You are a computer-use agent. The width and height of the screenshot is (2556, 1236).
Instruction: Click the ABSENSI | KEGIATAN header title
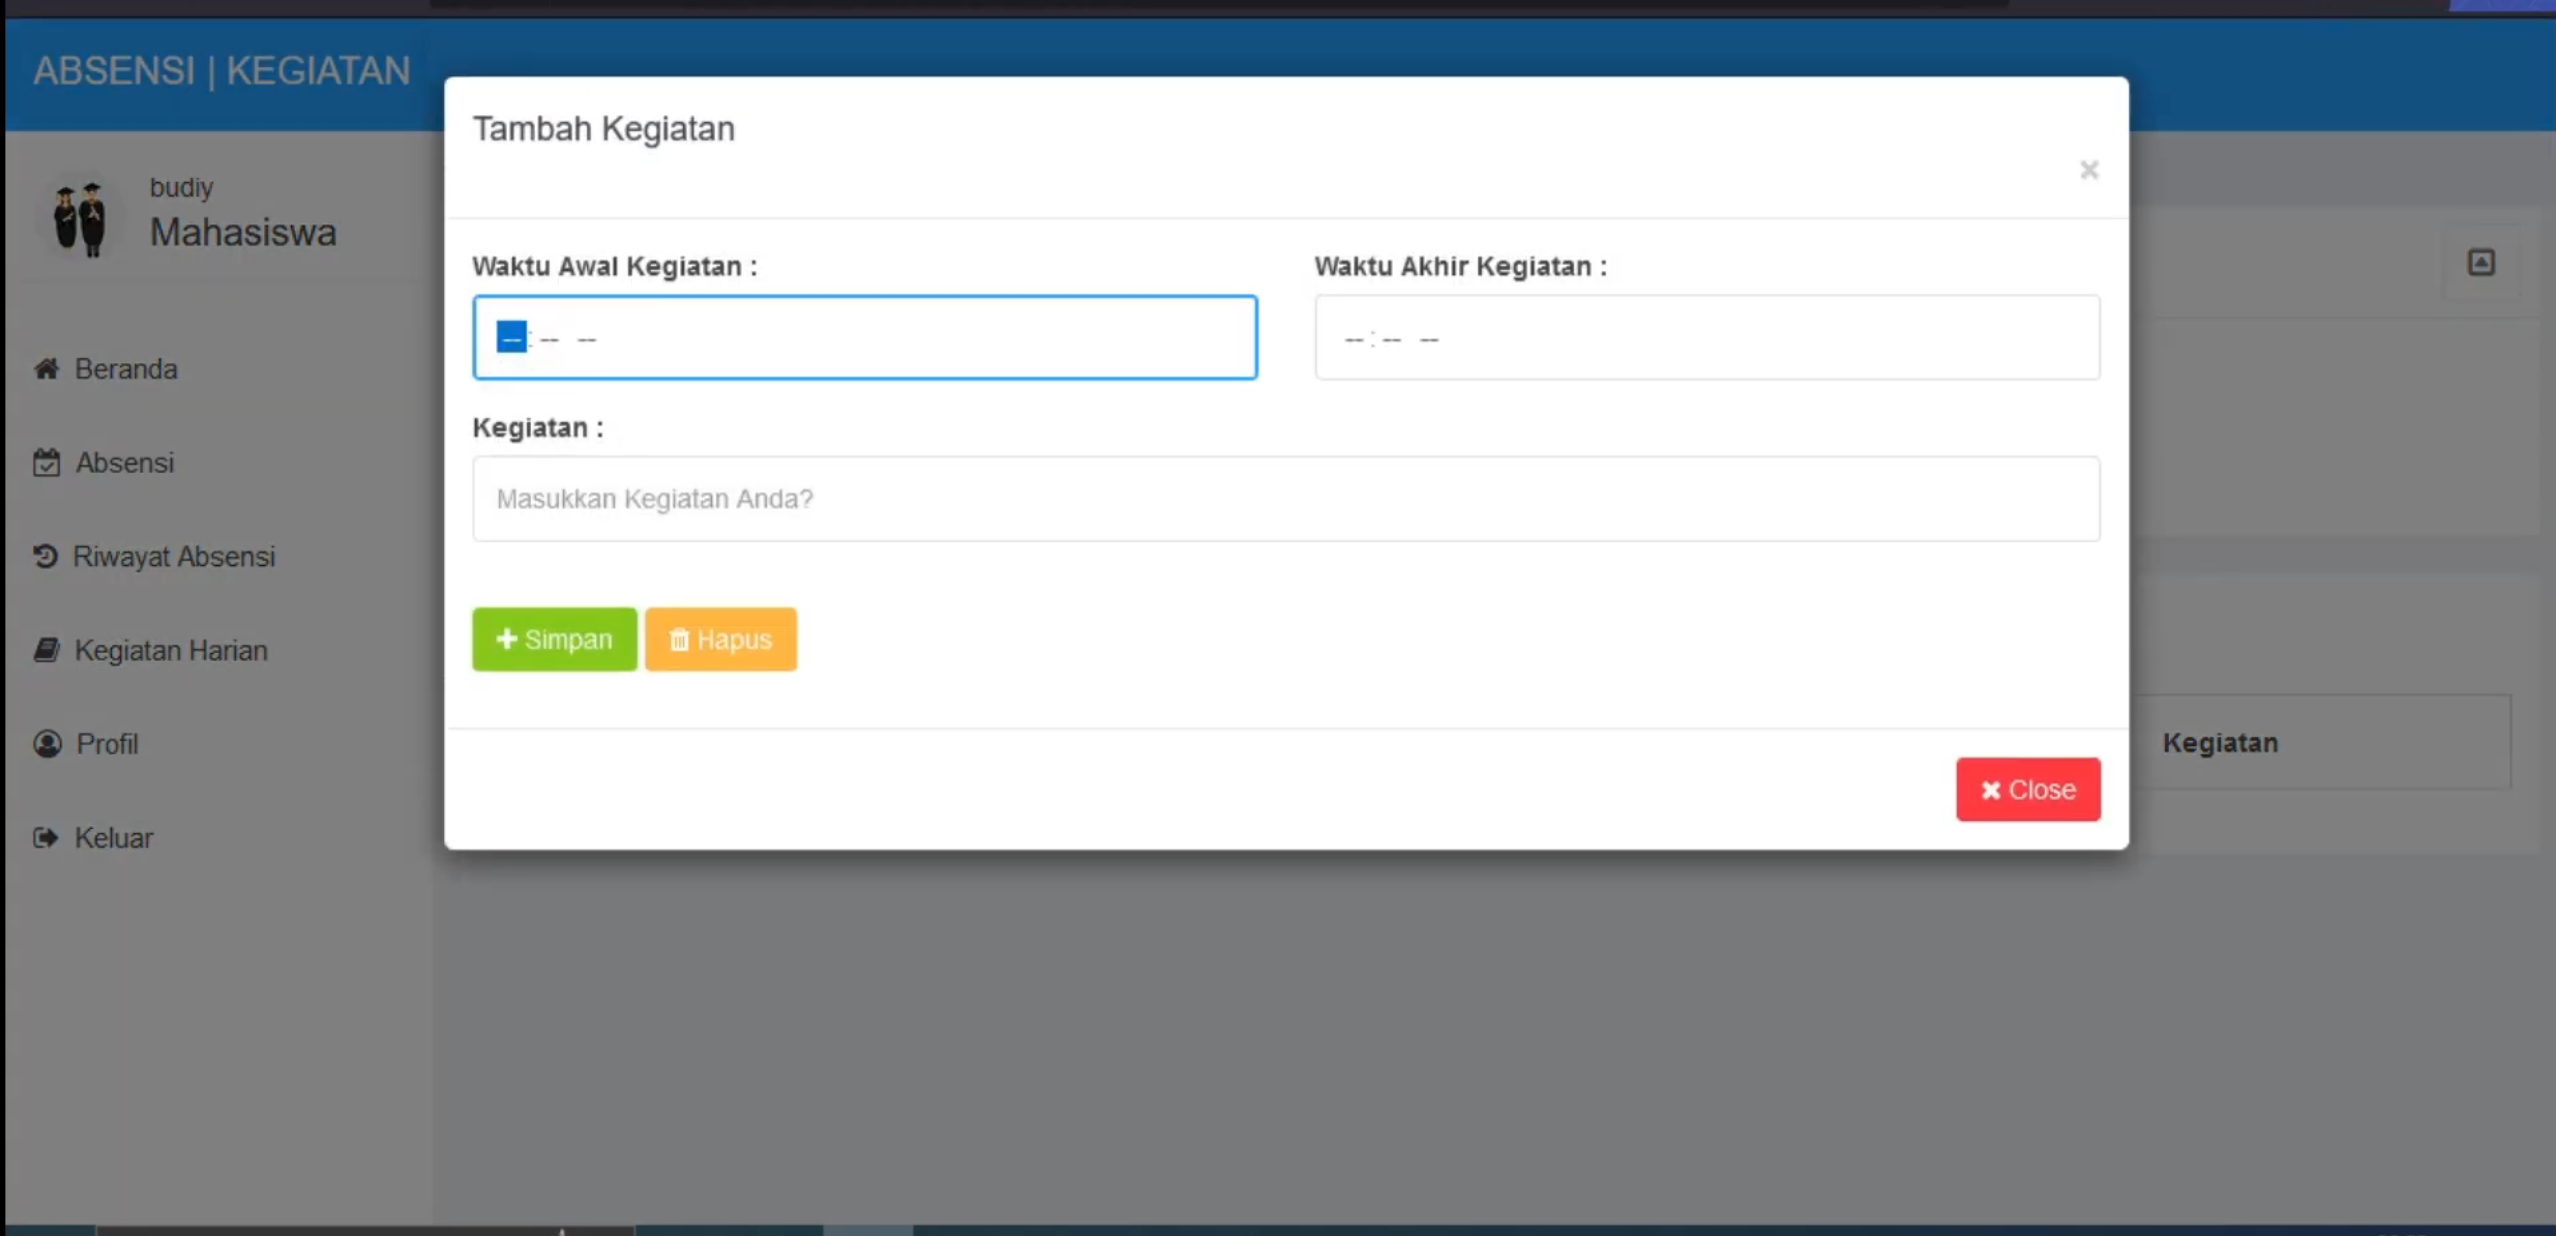222,71
